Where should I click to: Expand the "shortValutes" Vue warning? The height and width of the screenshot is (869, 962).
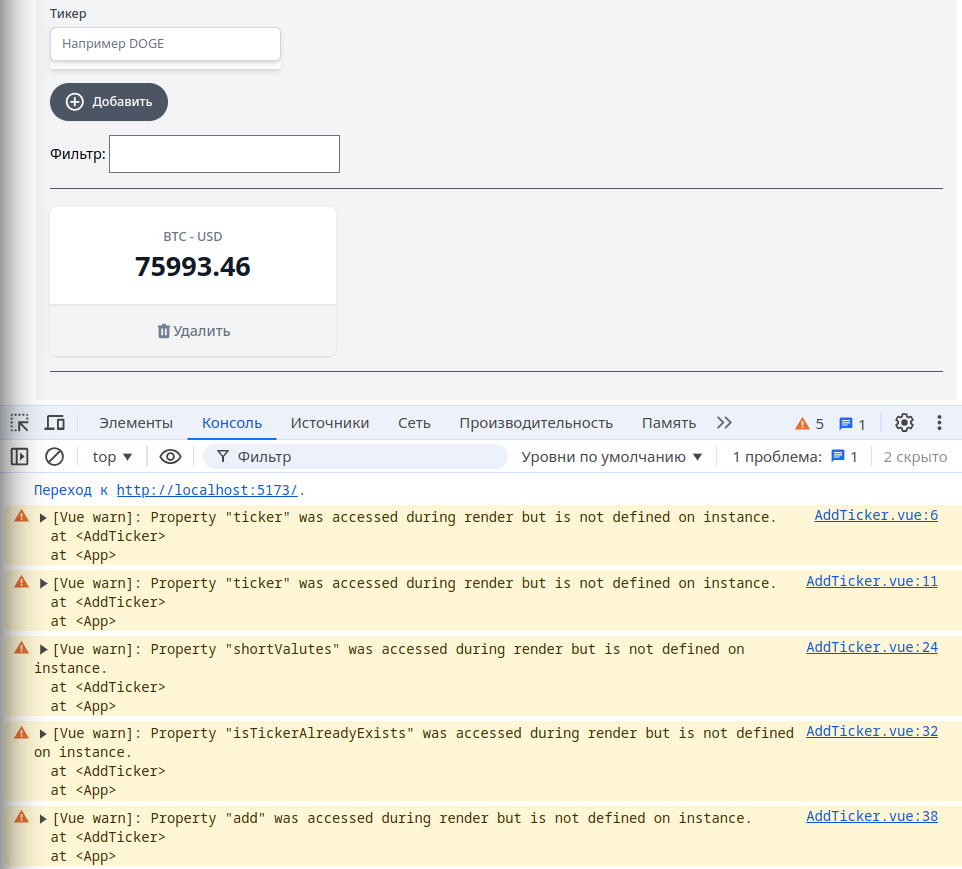(x=43, y=650)
